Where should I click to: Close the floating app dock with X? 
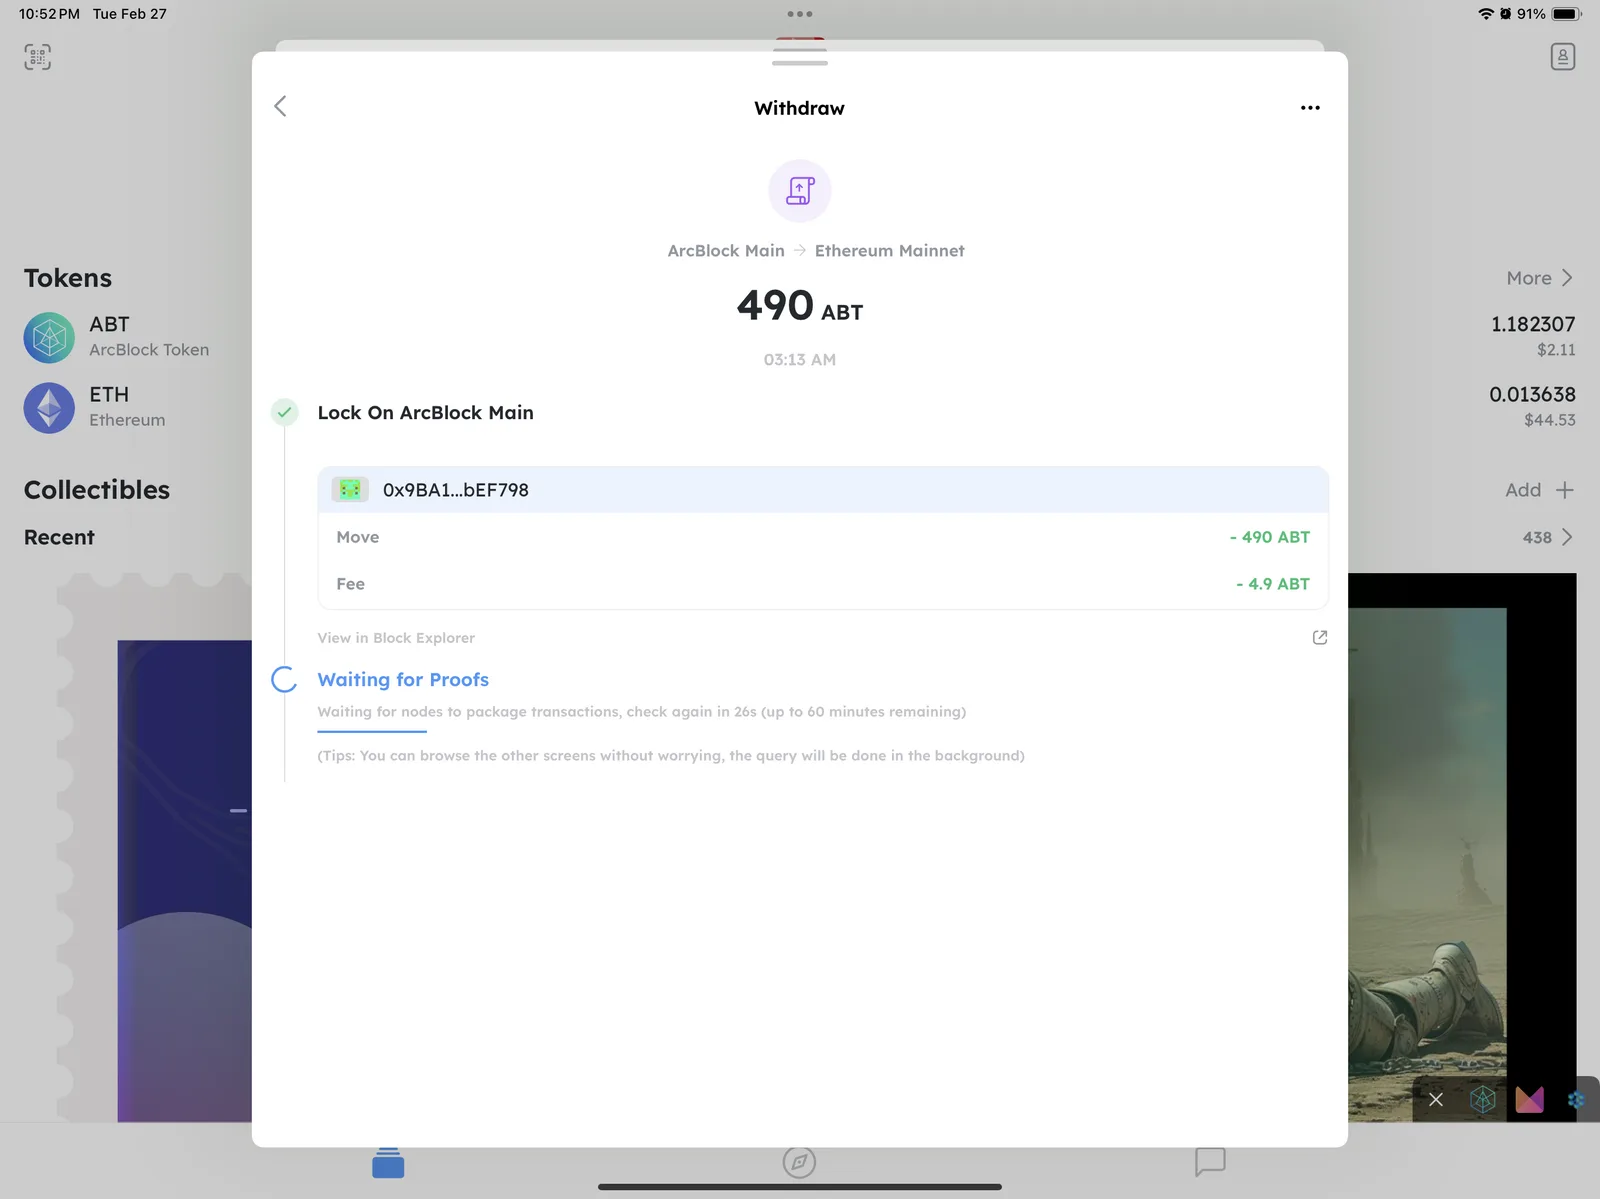tap(1436, 1100)
